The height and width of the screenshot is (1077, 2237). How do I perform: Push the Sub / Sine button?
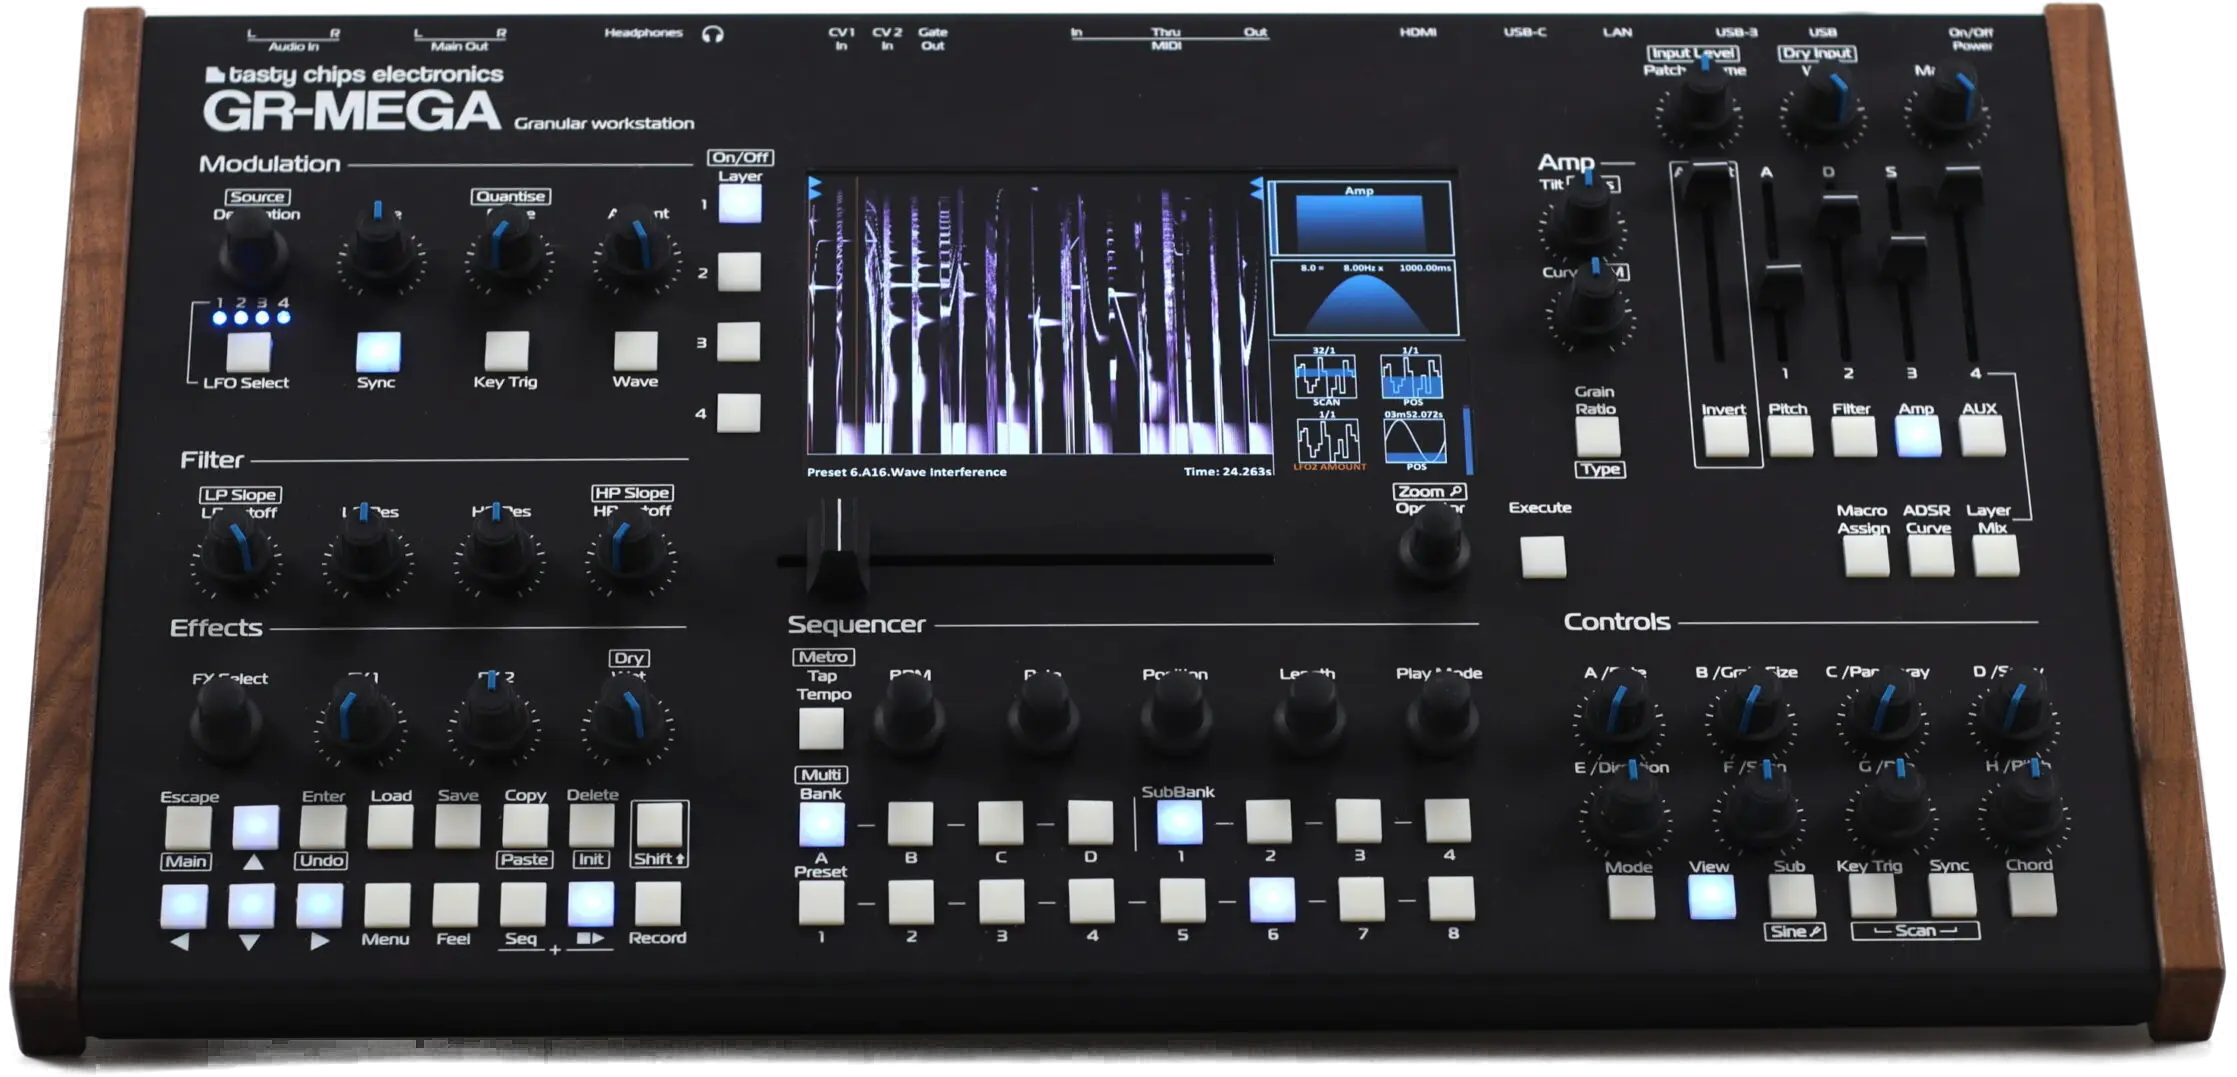(1792, 896)
